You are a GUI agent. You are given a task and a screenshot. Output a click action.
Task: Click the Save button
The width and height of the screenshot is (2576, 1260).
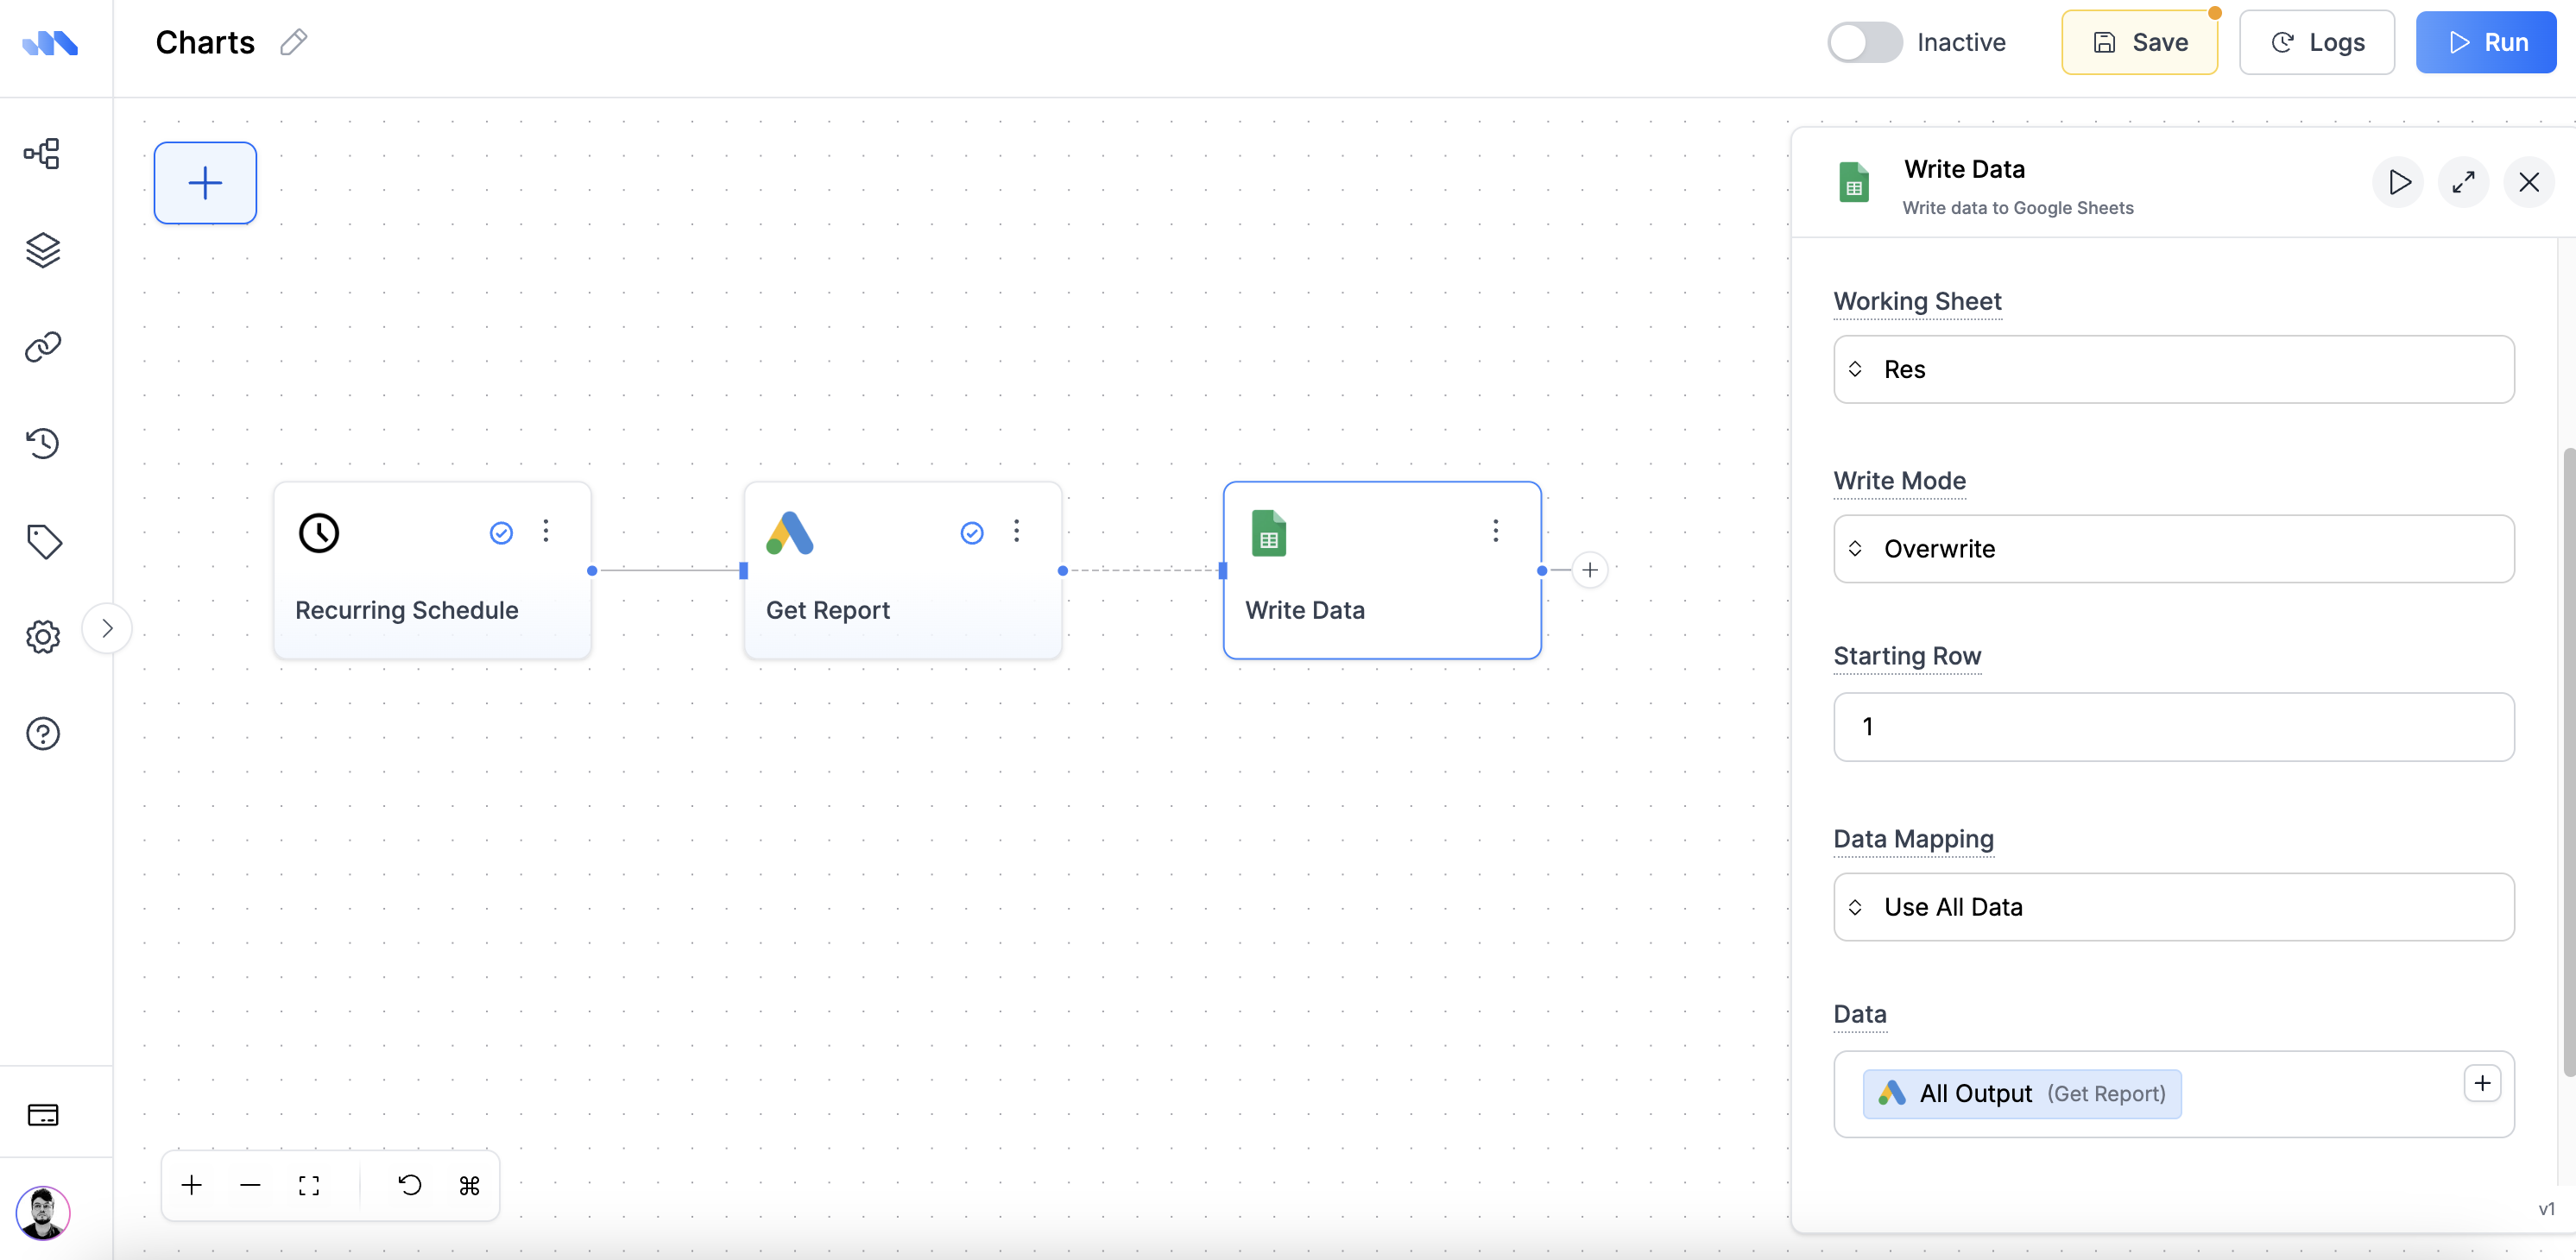[2139, 42]
